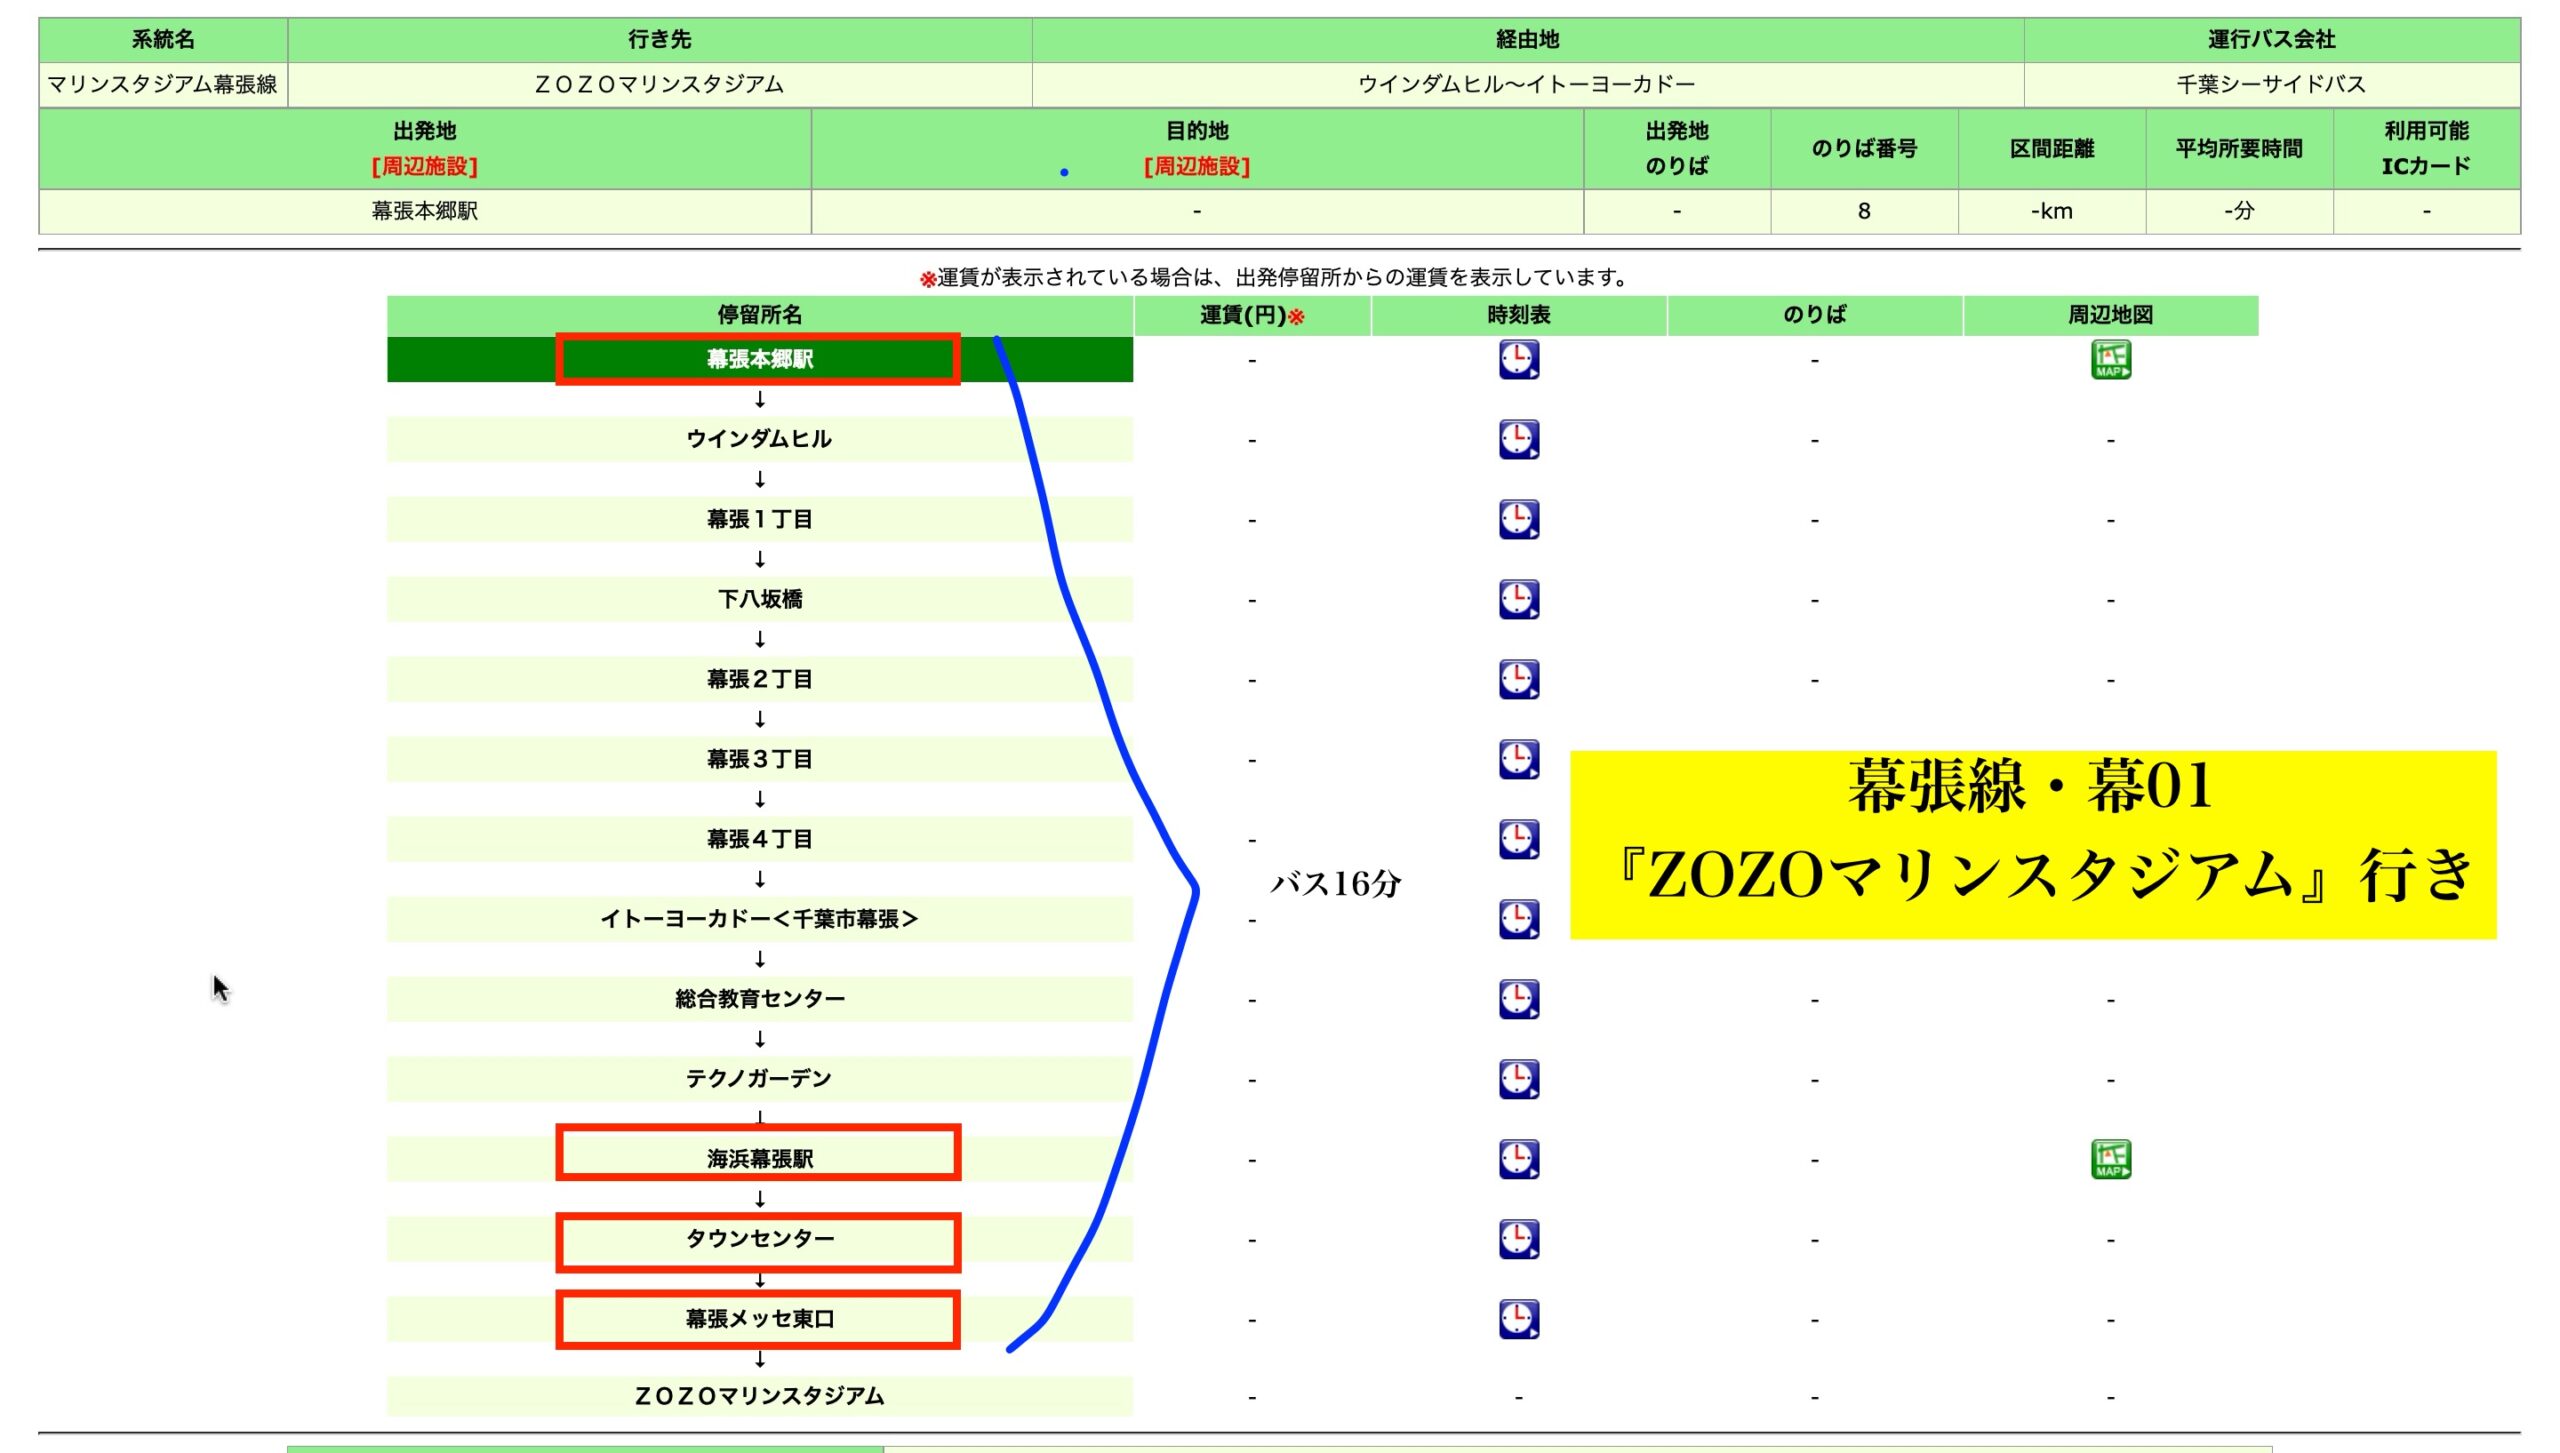Viewport: 2560px width, 1453px height.
Task: Open area map icon for 幕張本郷駅
Action: click(x=2110, y=359)
